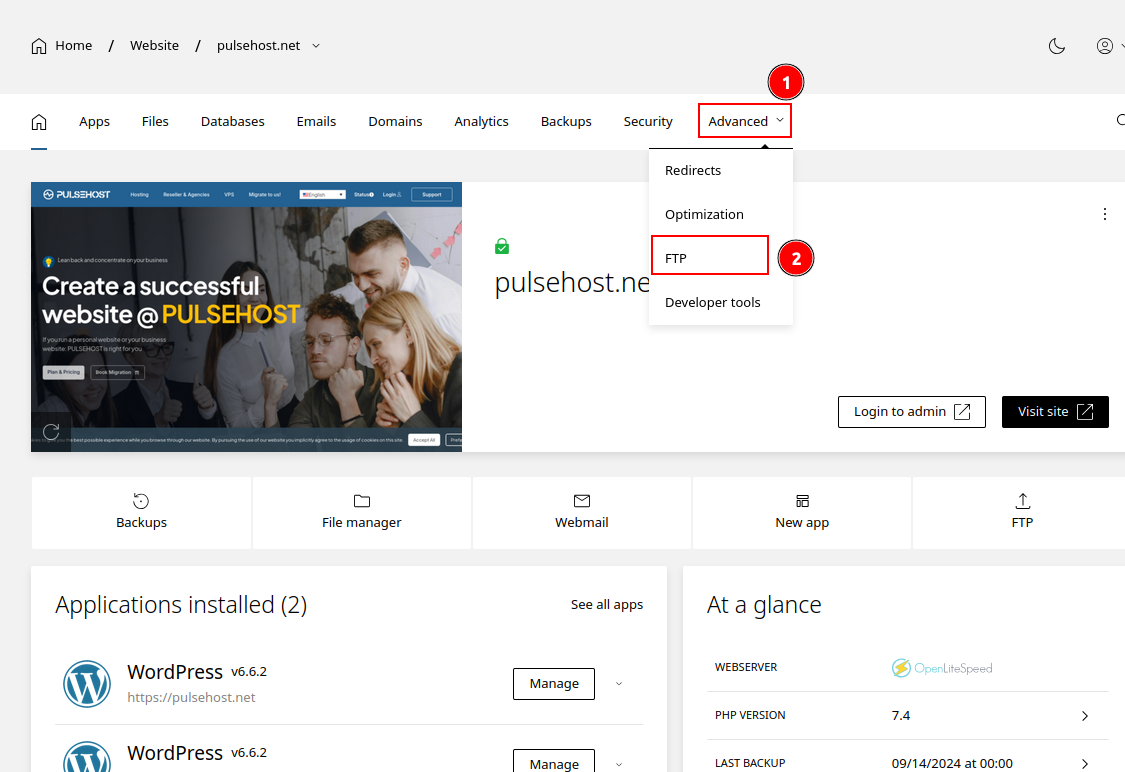
Task: Open the three-dot site options menu
Action: click(1104, 214)
